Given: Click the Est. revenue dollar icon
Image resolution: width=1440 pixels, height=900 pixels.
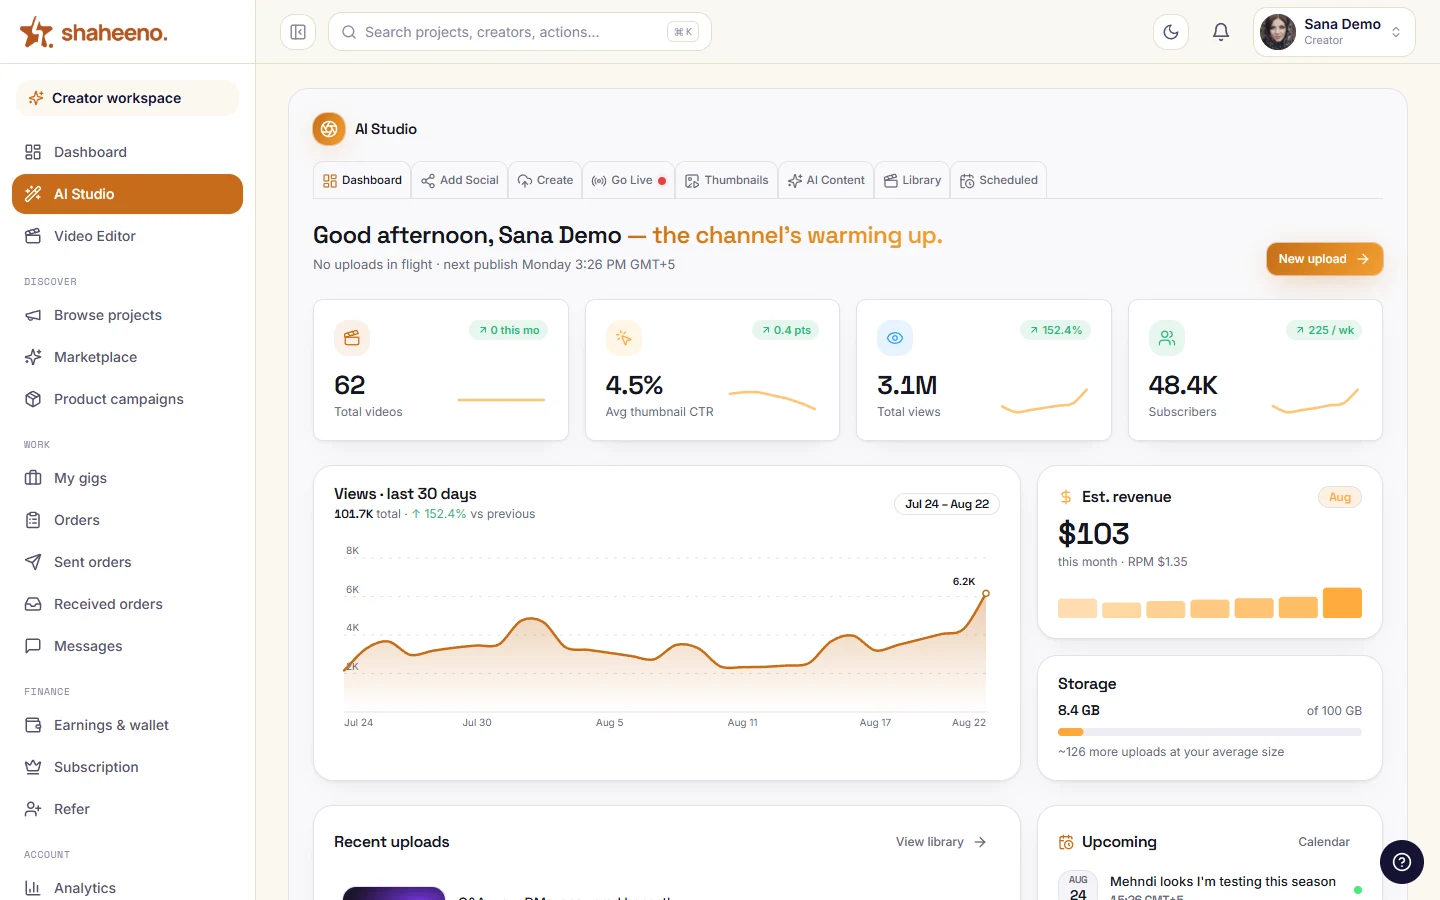Looking at the screenshot, I should [x=1066, y=497].
